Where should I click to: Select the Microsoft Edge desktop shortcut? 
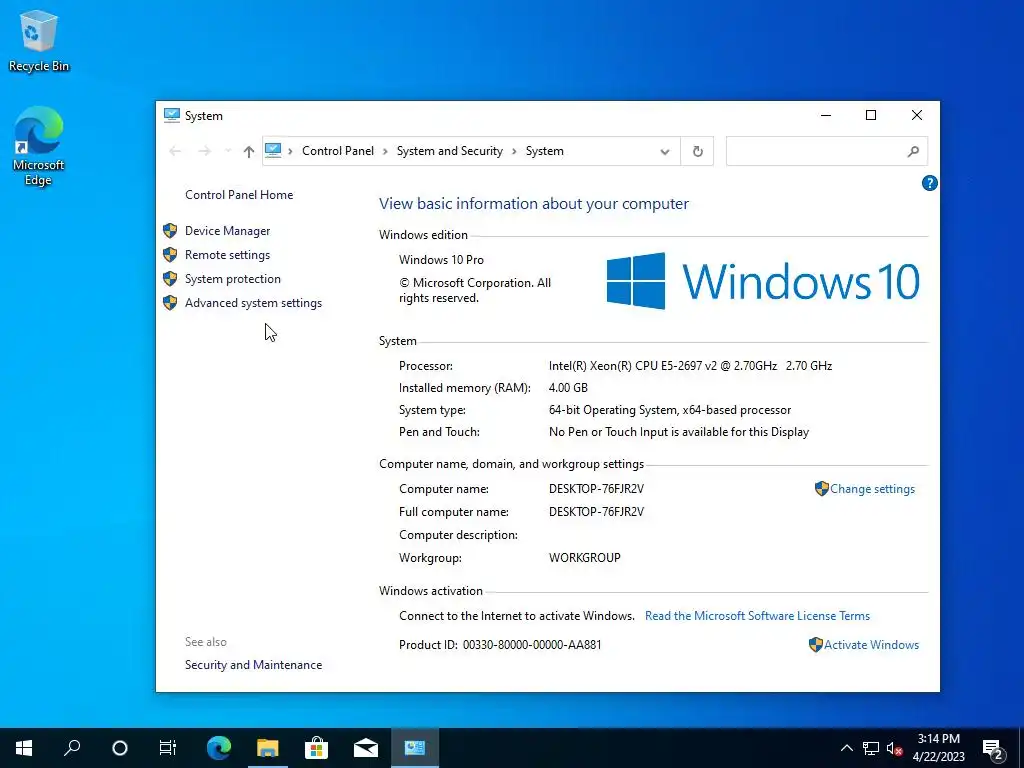[39, 146]
